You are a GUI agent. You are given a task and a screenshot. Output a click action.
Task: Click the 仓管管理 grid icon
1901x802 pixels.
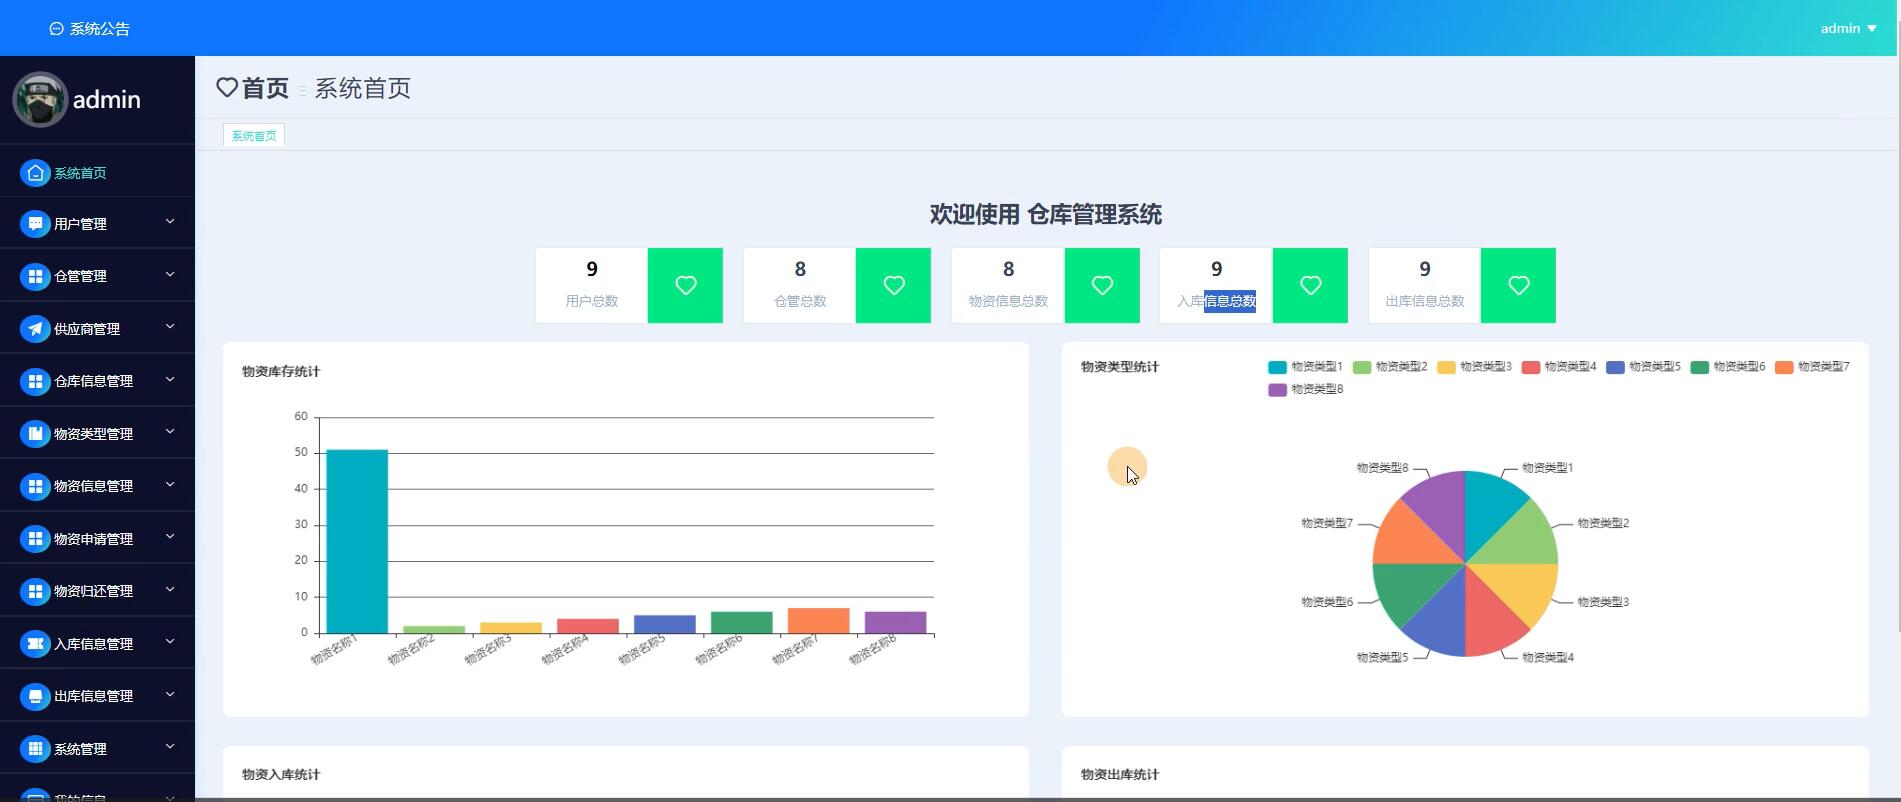(35, 276)
